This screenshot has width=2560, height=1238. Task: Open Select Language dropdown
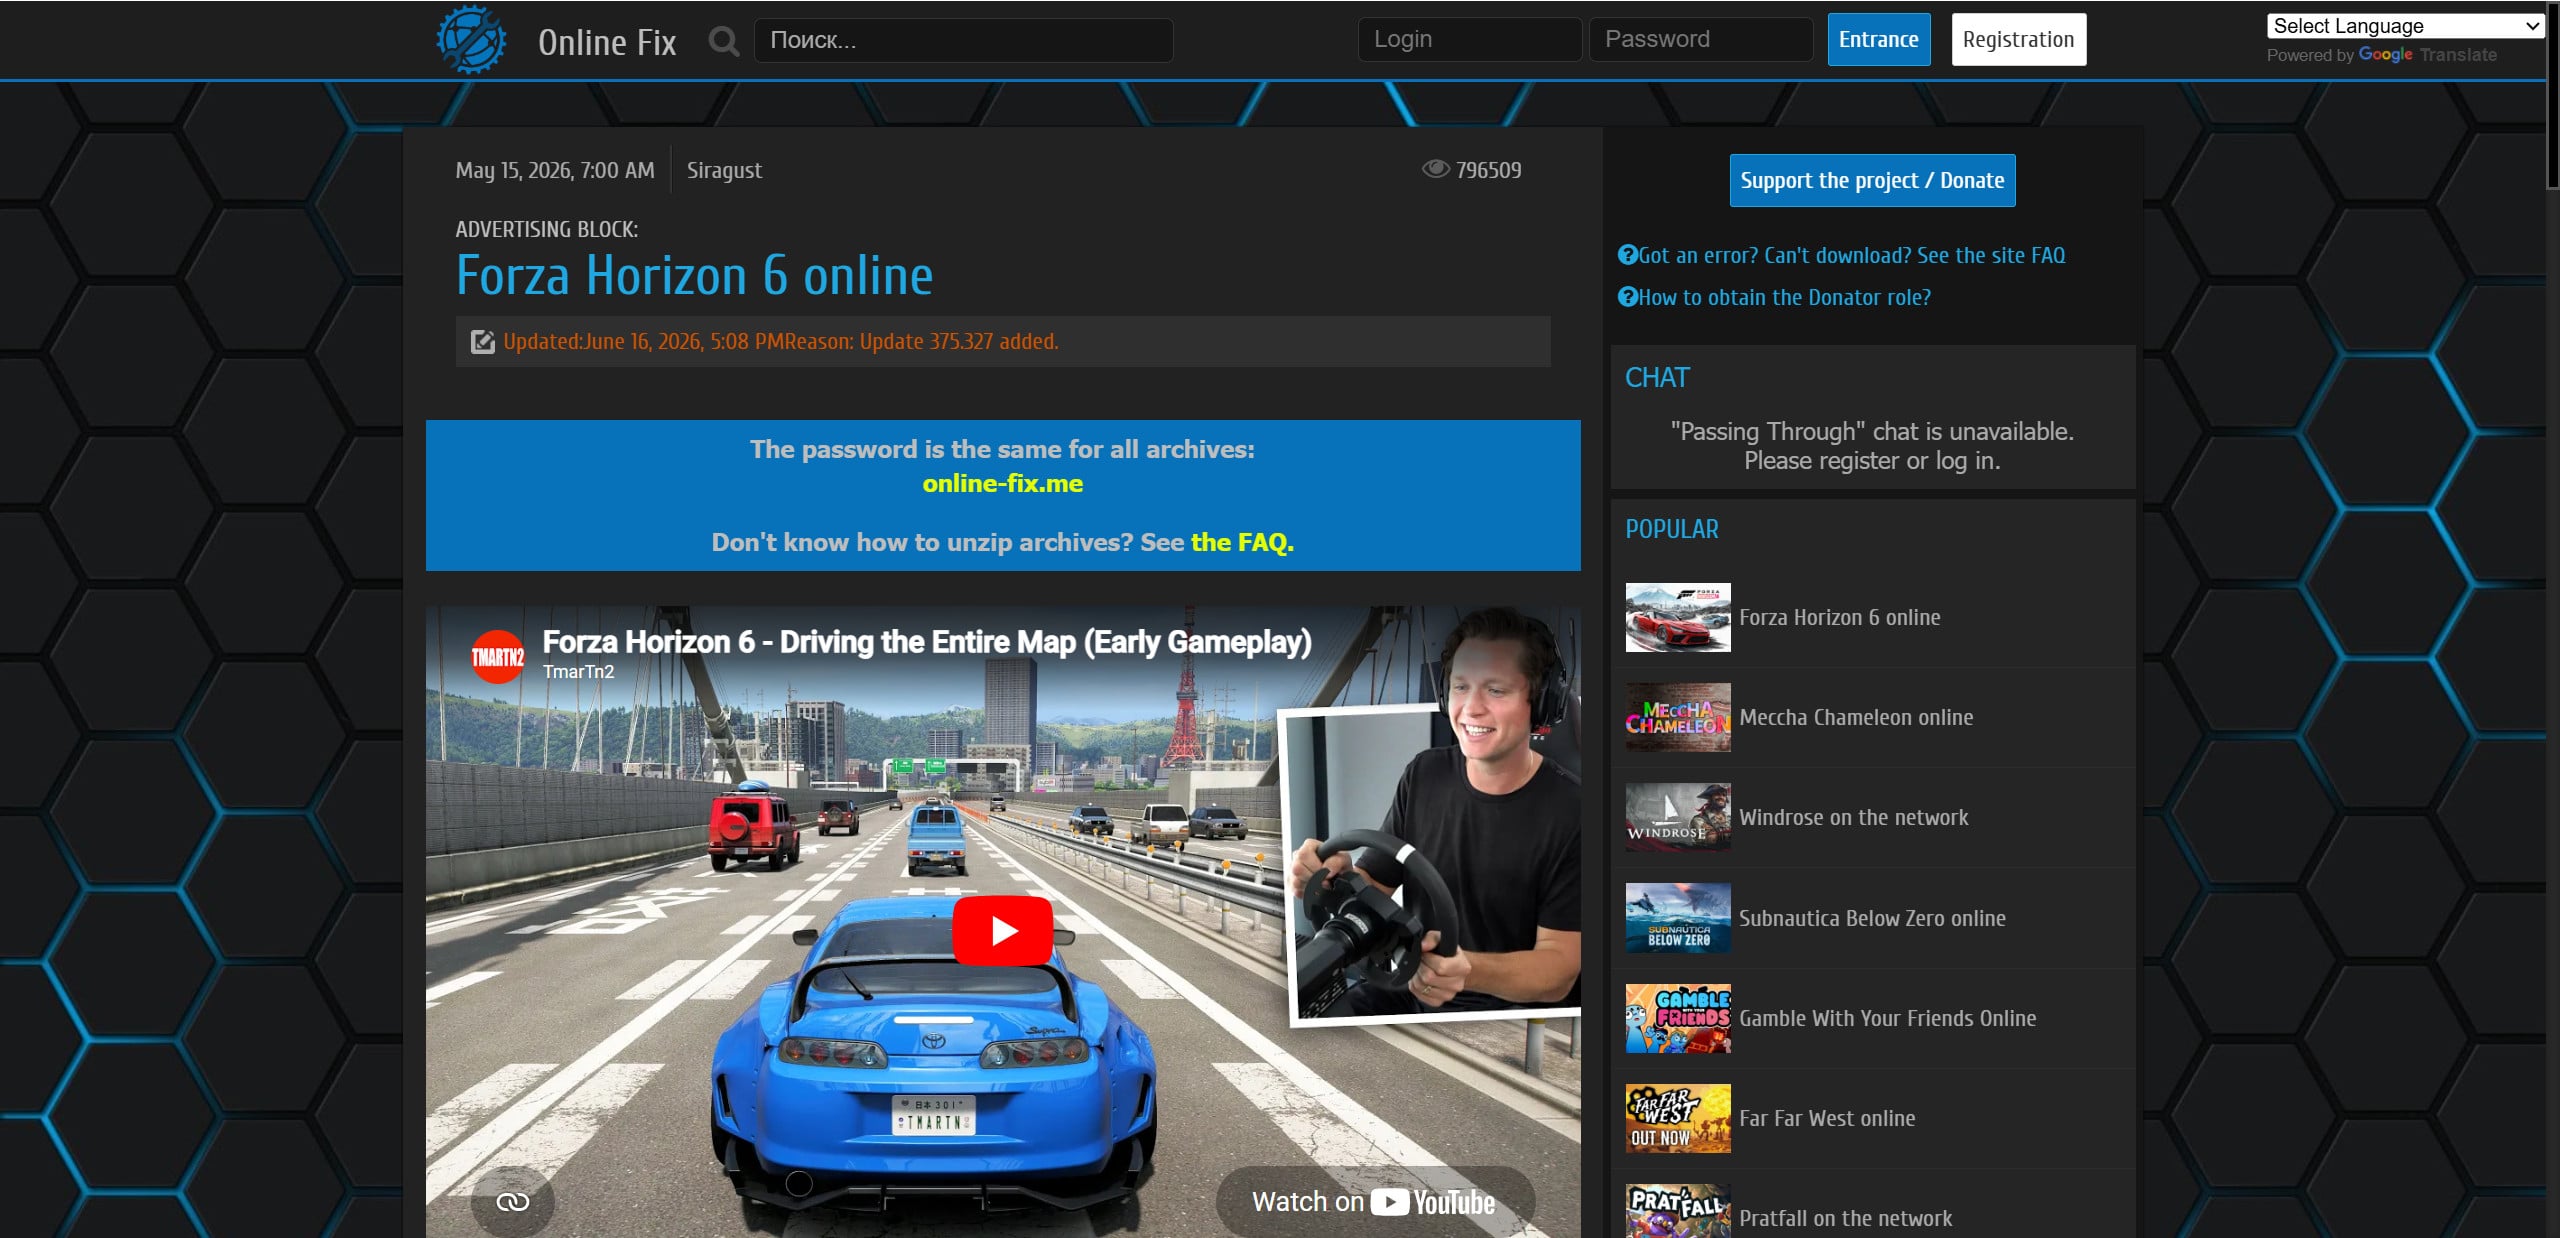(x=2405, y=26)
